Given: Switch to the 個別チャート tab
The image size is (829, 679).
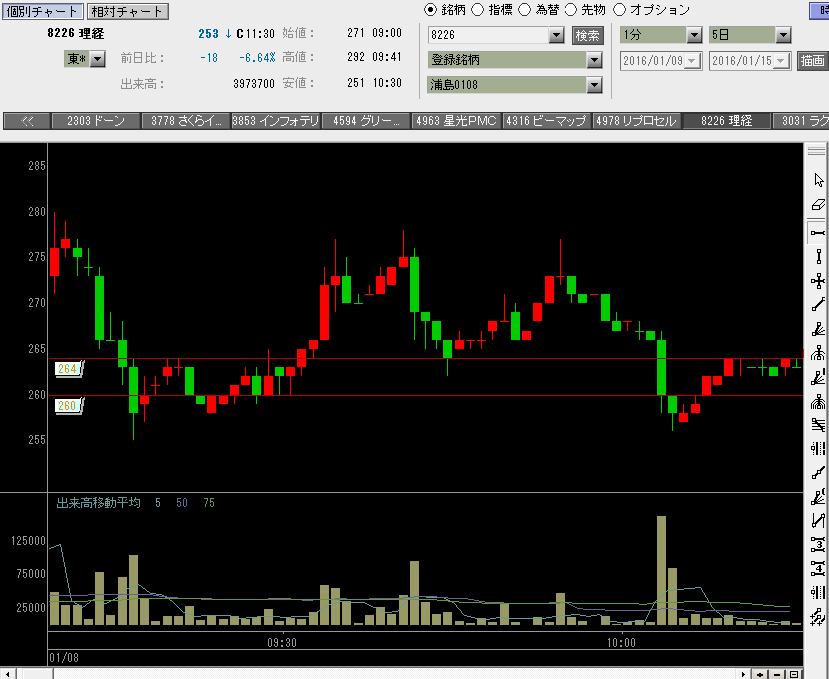Looking at the screenshot, I should [x=43, y=11].
